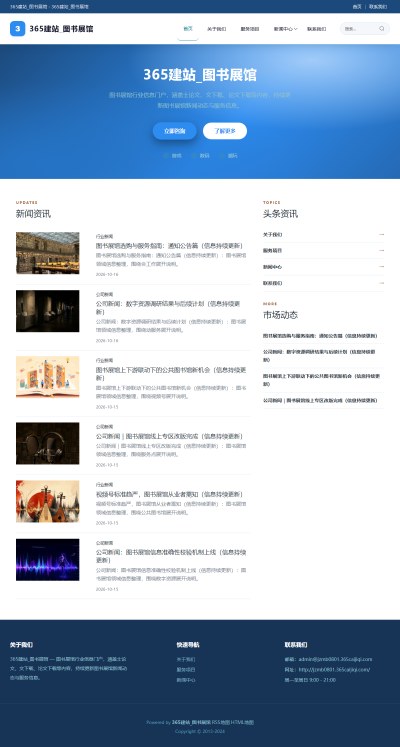Click the arrow icon beside 服务项目 in 头条资讯
The height and width of the screenshot is (747, 400).
coord(381,251)
